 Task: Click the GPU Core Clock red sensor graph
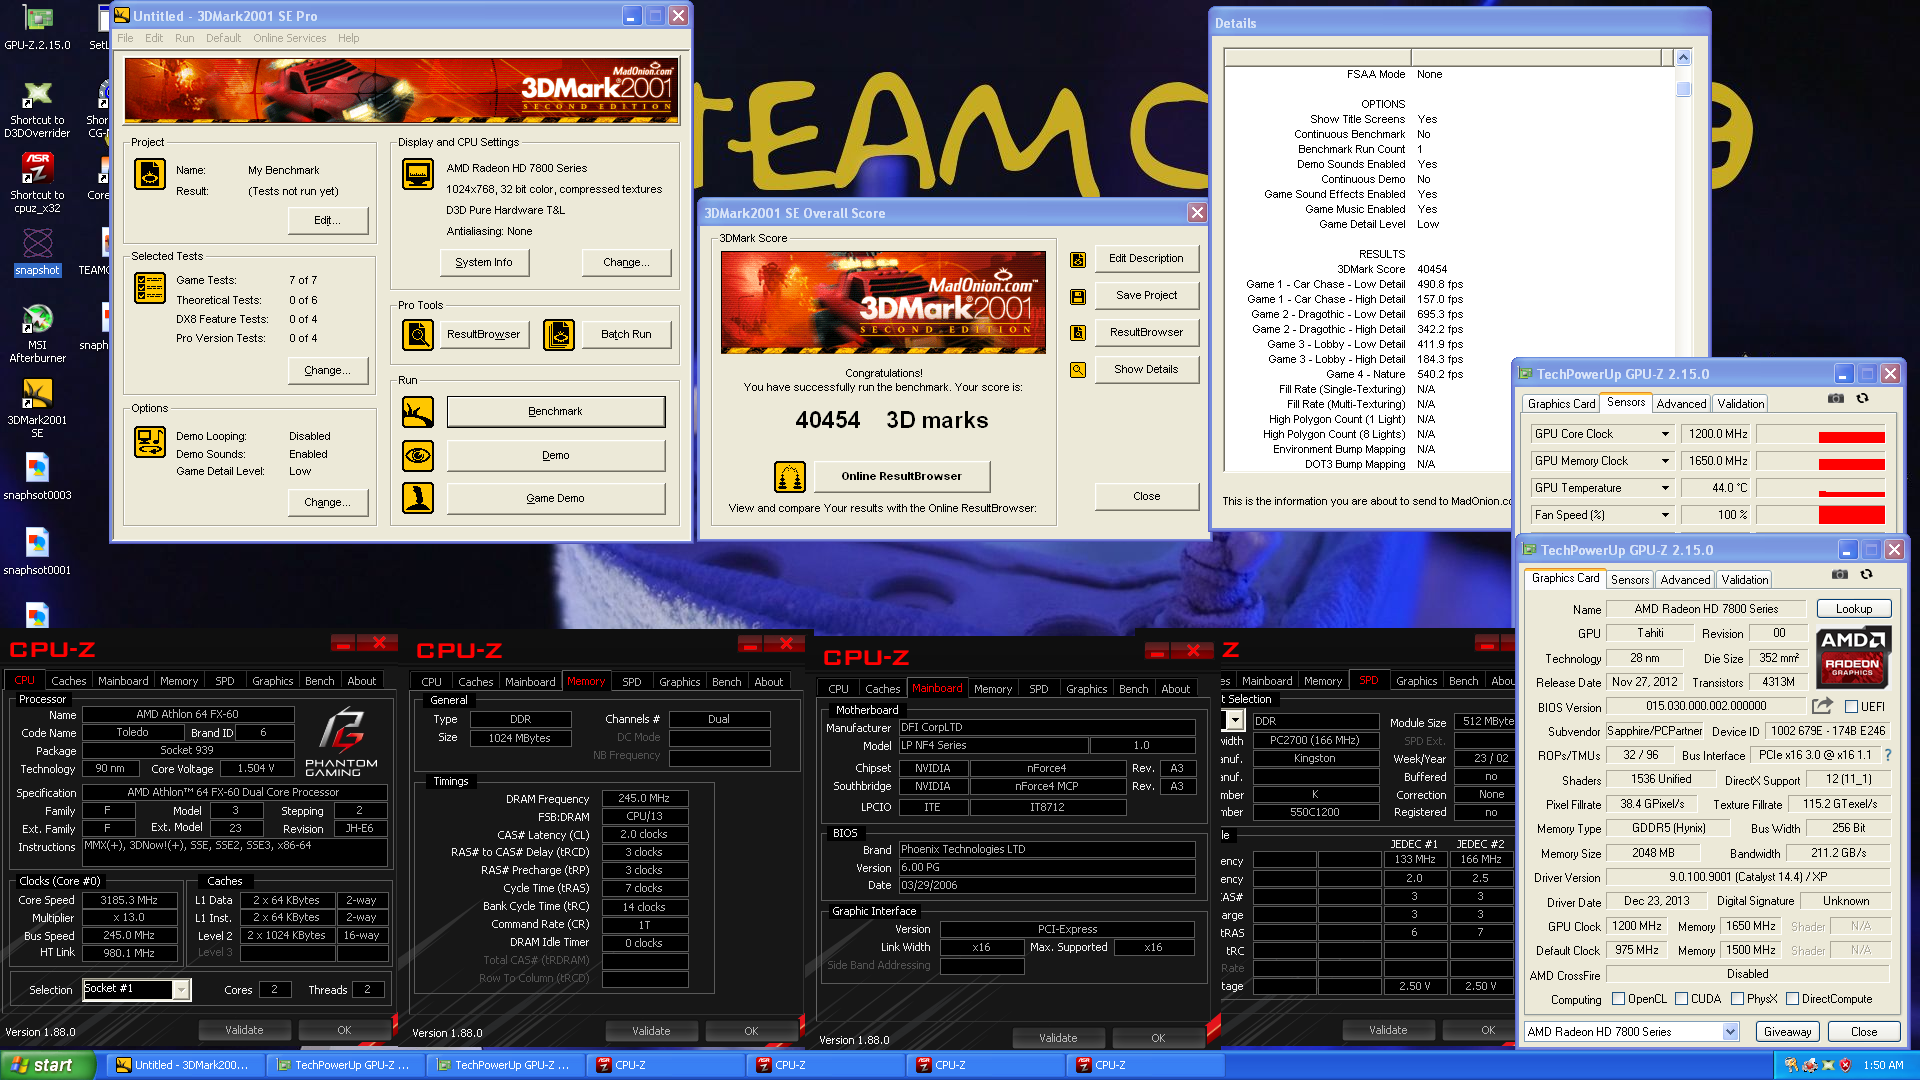click(x=1821, y=434)
